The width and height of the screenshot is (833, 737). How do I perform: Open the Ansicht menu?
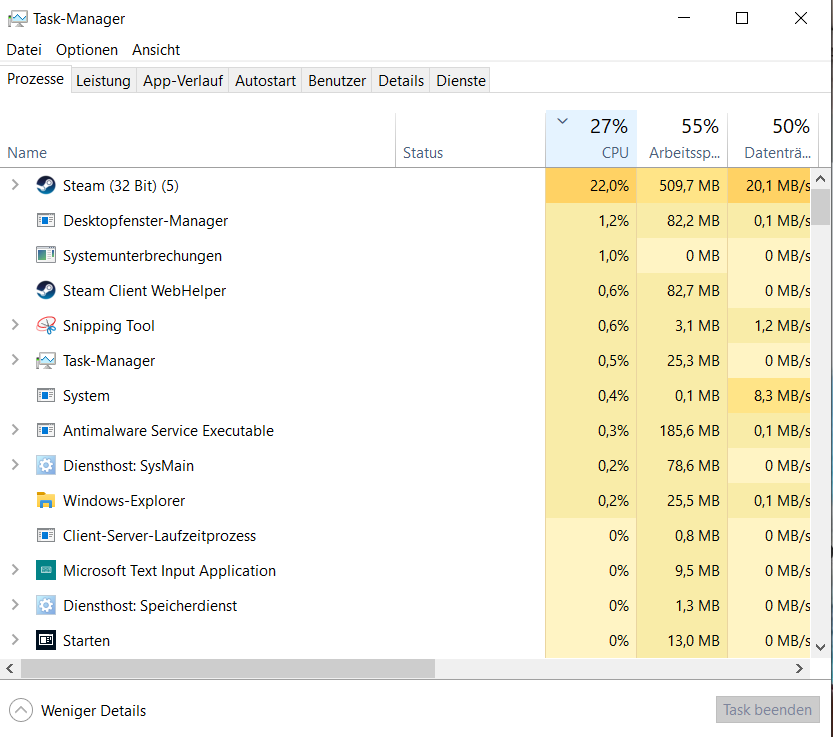156,50
